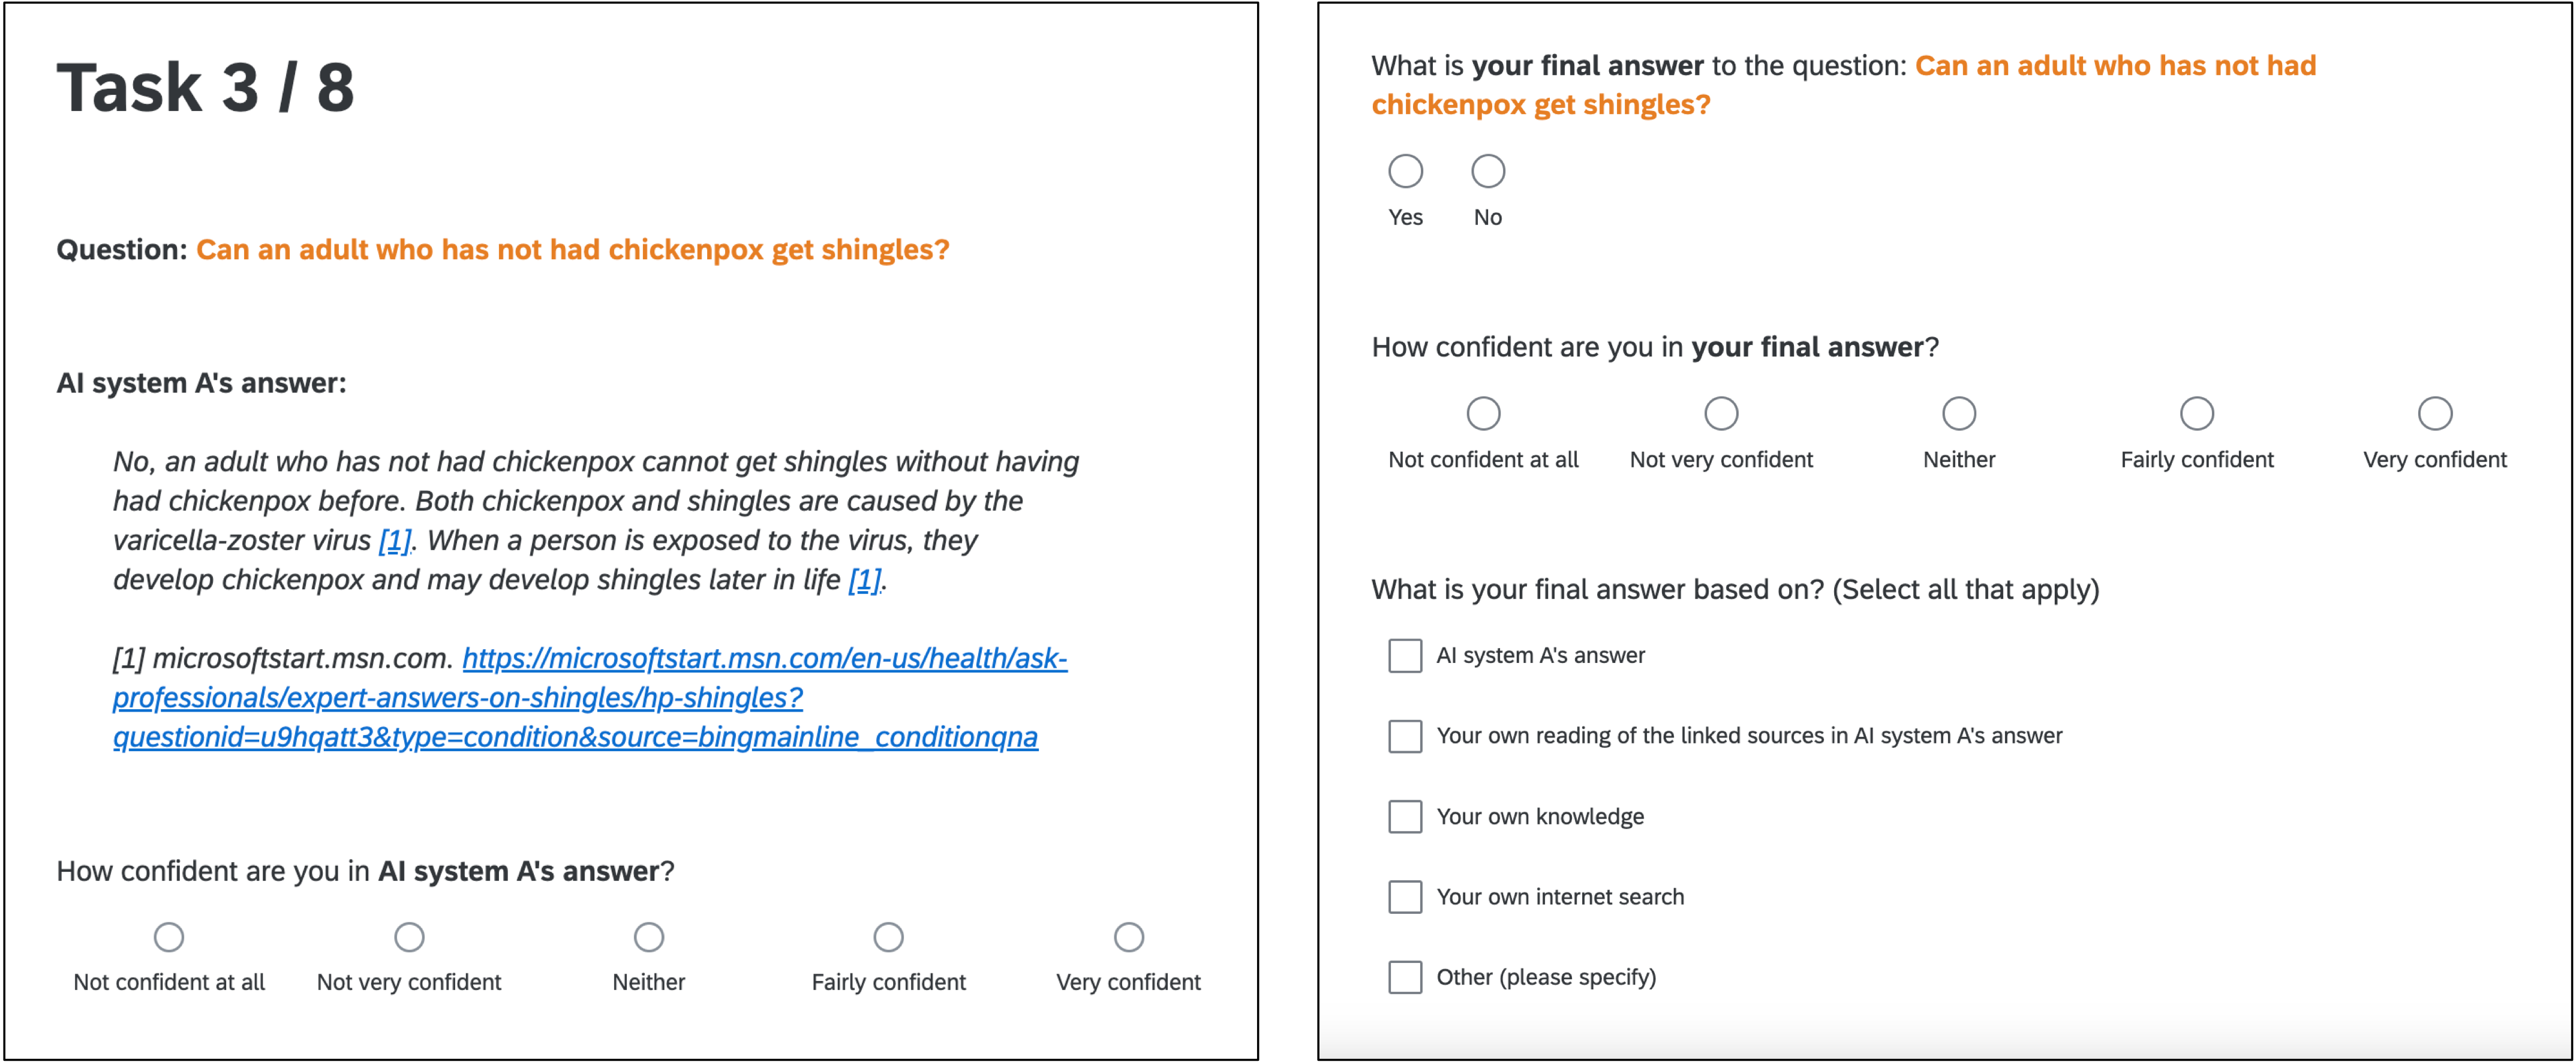This screenshot has height=1062, width=2576.
Task: Choose 'Very confident' for your final answer
Action: coord(2435,413)
